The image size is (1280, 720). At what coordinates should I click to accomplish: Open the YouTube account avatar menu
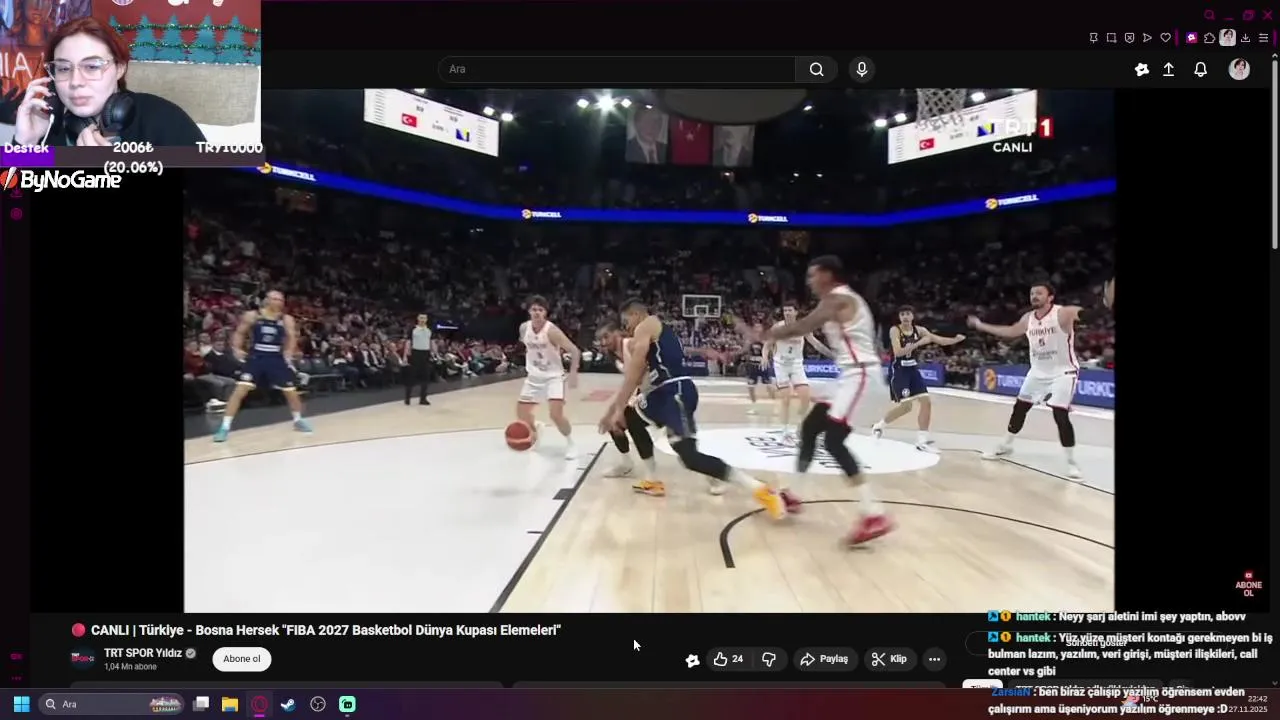[x=1239, y=69]
